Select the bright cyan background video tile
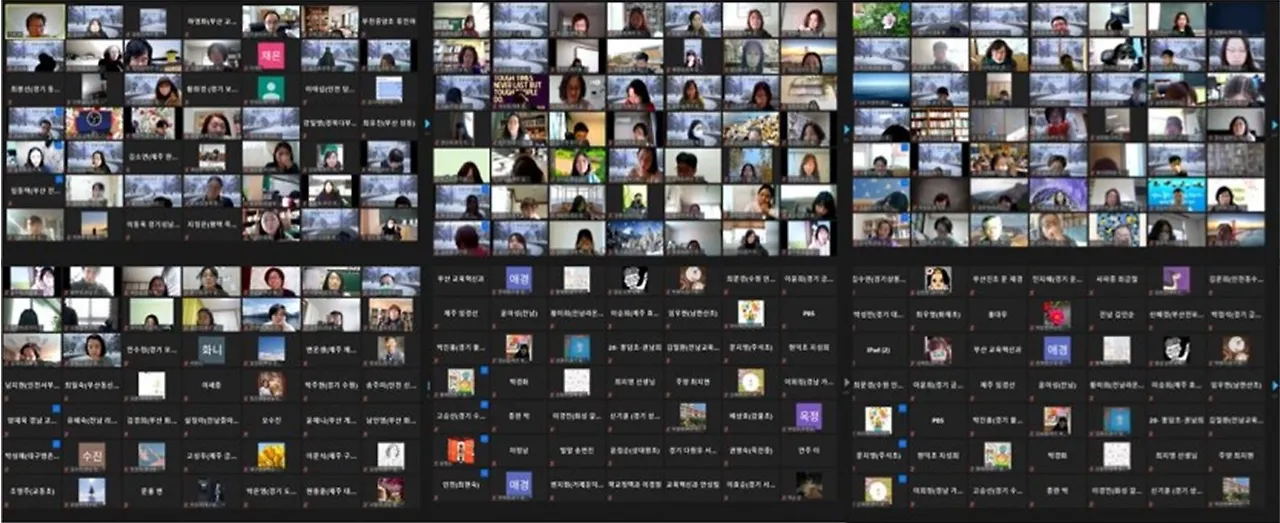 (1176, 194)
